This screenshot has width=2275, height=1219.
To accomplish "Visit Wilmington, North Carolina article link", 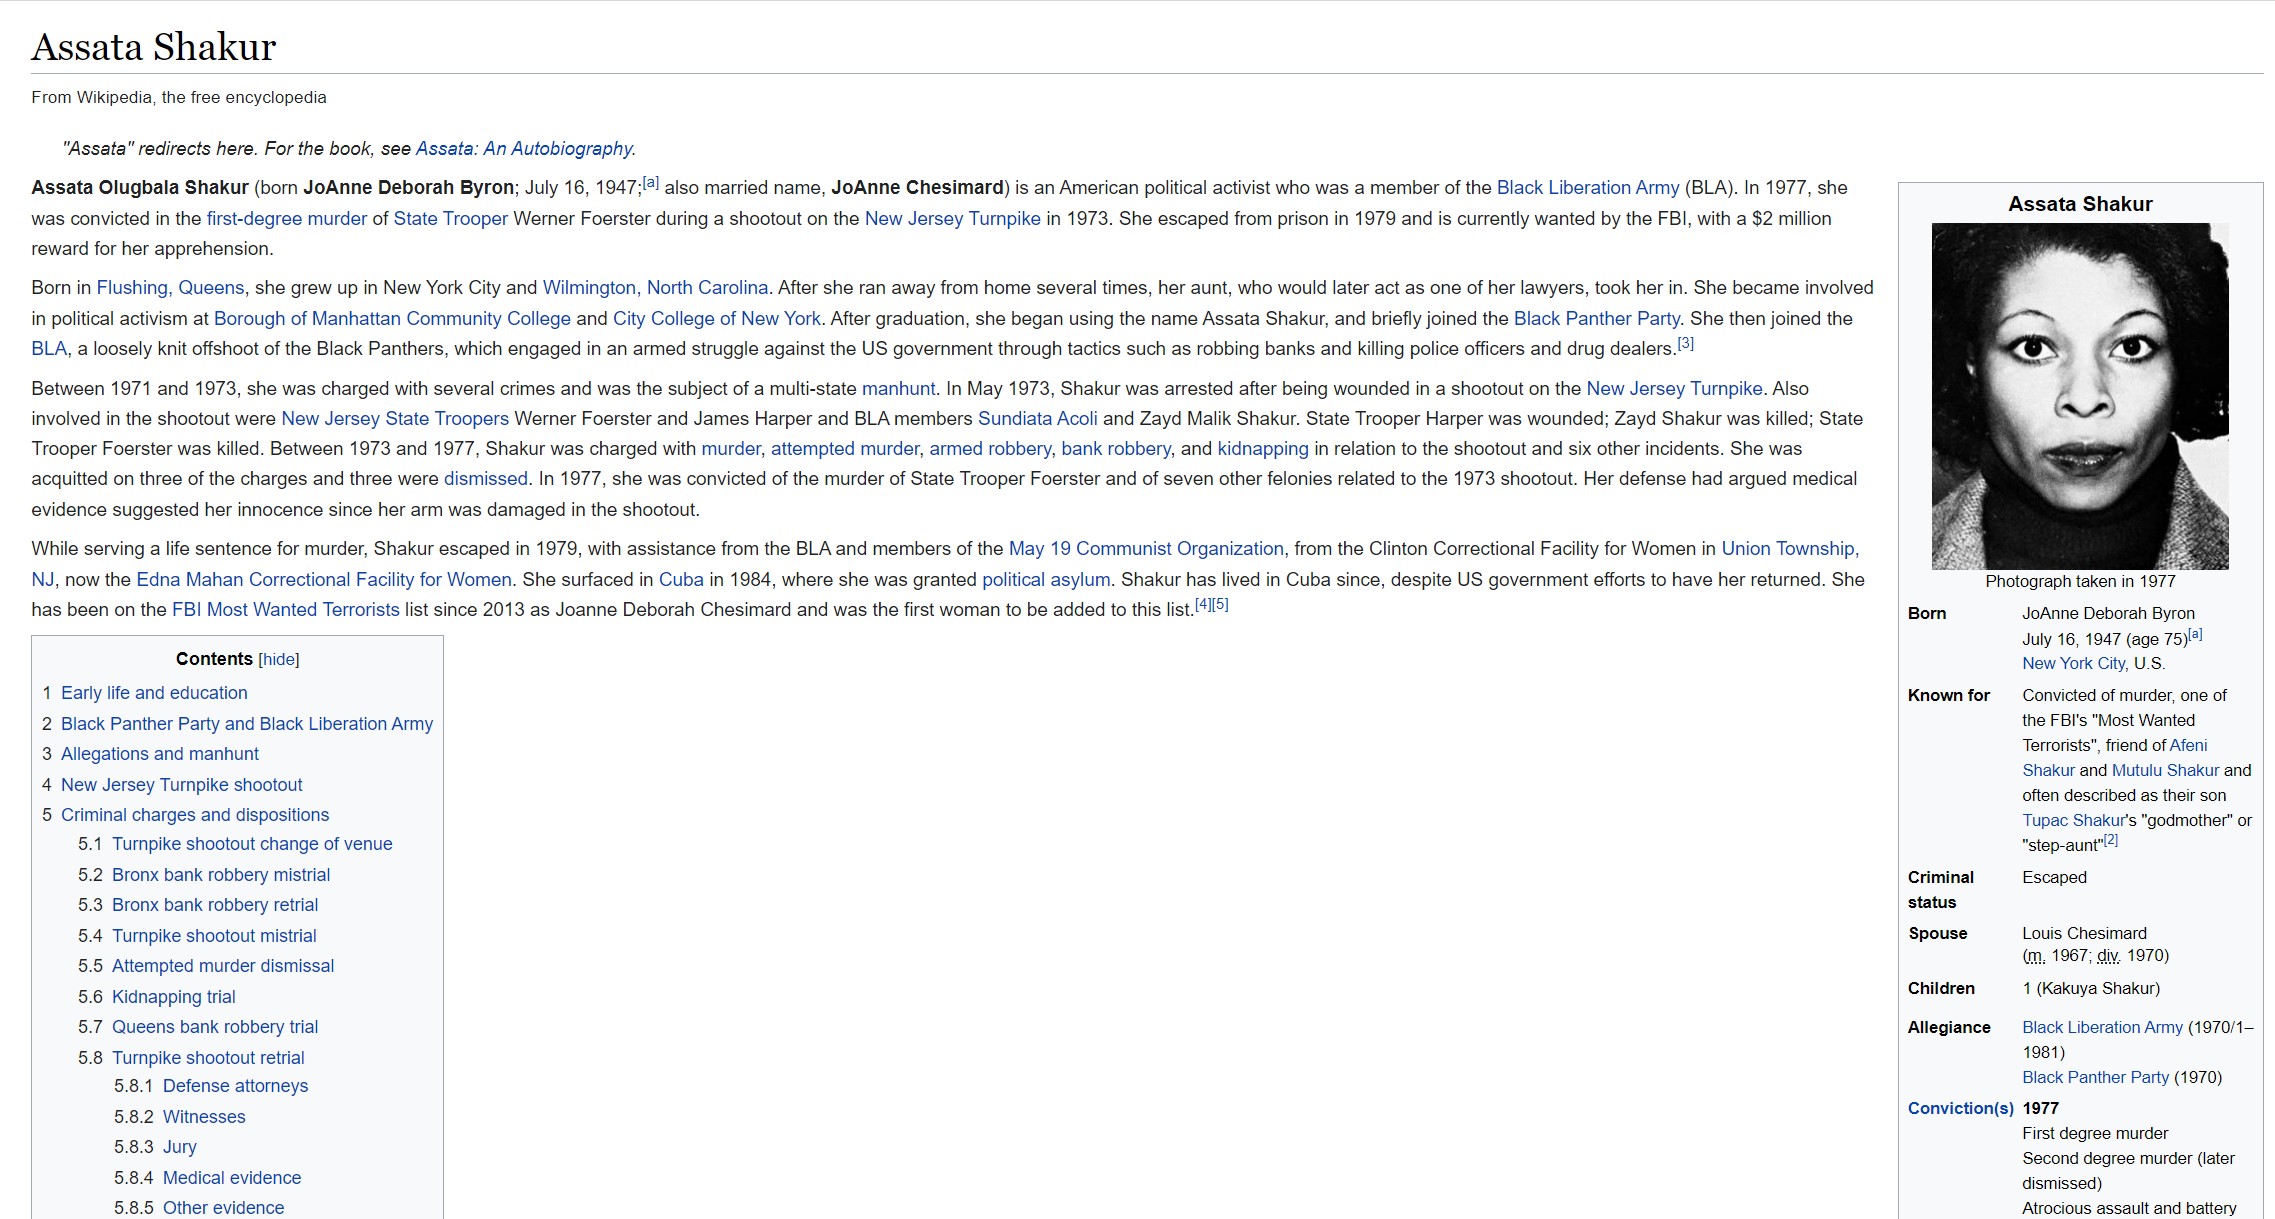I will pos(655,288).
